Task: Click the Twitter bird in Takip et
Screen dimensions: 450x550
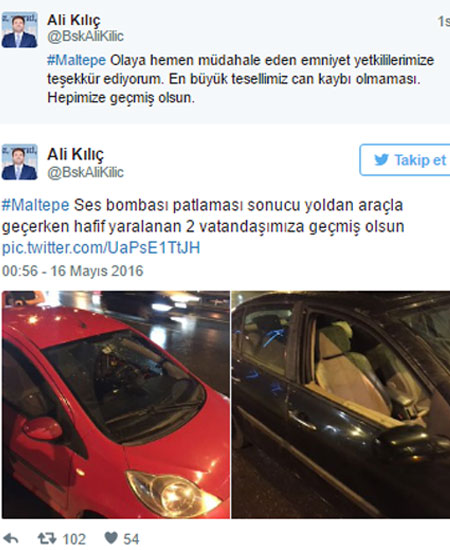Action: (381, 160)
